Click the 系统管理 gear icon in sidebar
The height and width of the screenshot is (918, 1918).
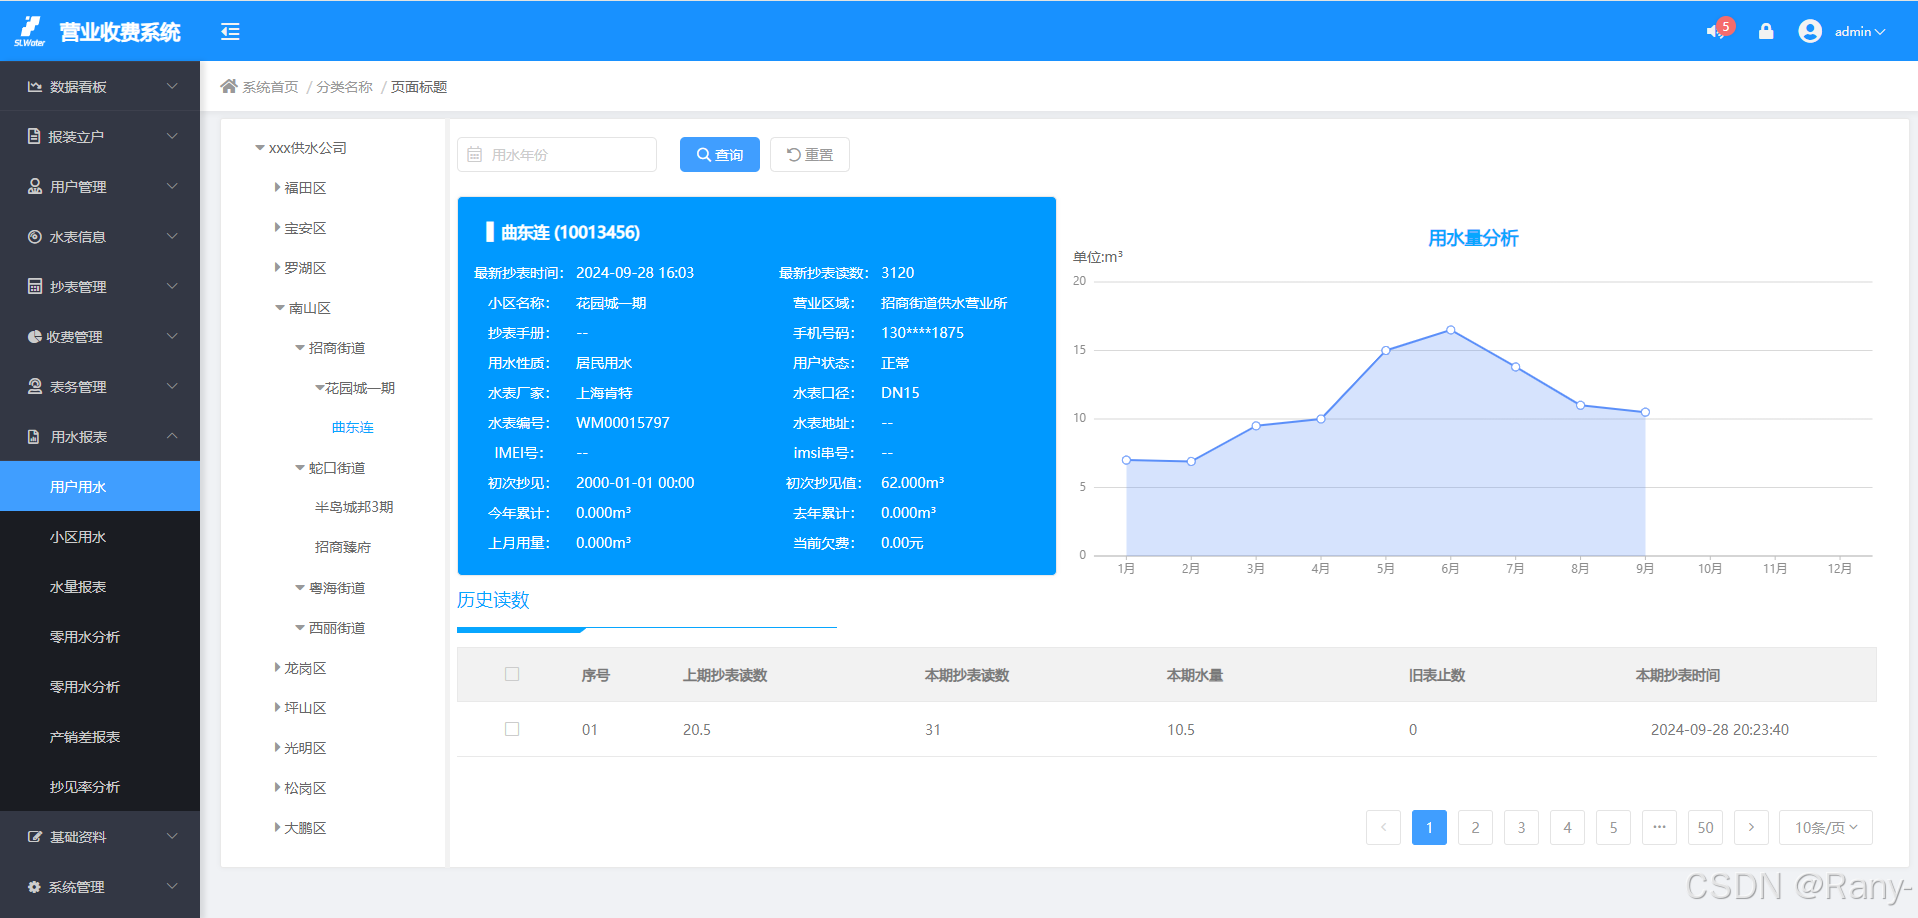point(34,887)
